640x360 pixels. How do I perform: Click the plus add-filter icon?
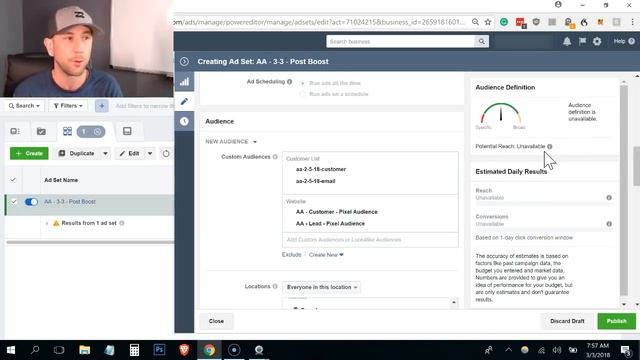(x=102, y=106)
